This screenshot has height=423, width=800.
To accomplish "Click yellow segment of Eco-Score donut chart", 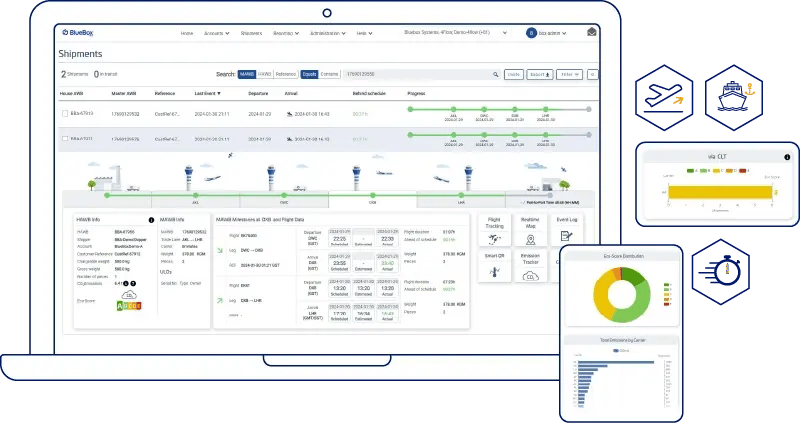I will [603, 296].
